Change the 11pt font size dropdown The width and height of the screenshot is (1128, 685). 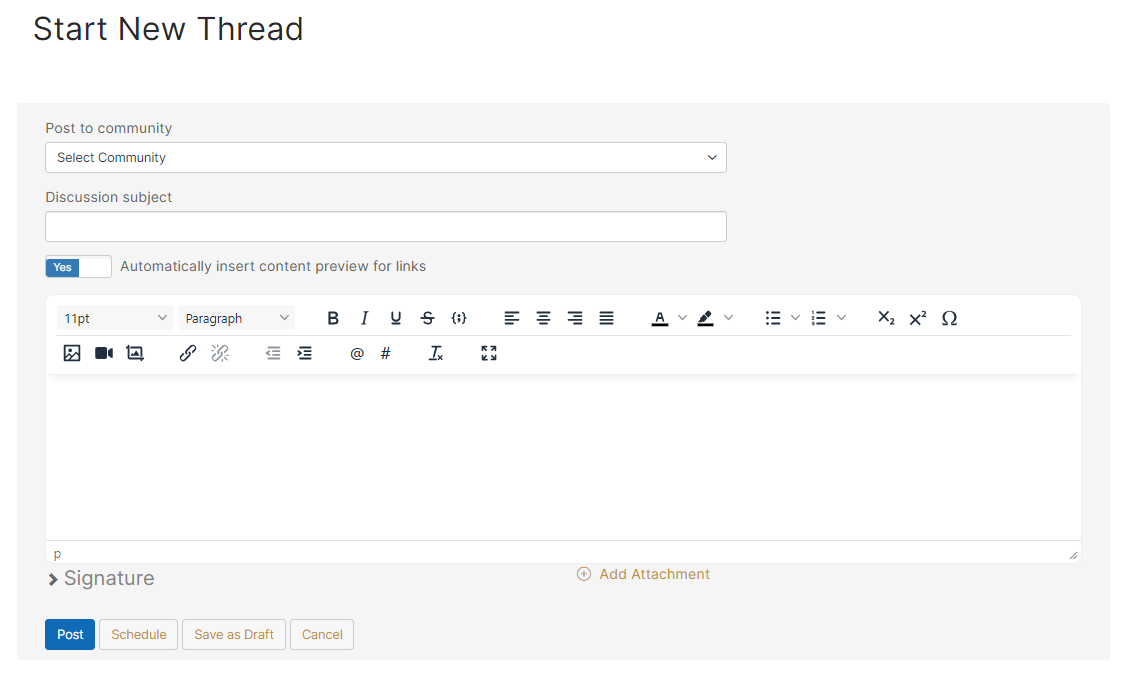pyautogui.click(x=115, y=318)
